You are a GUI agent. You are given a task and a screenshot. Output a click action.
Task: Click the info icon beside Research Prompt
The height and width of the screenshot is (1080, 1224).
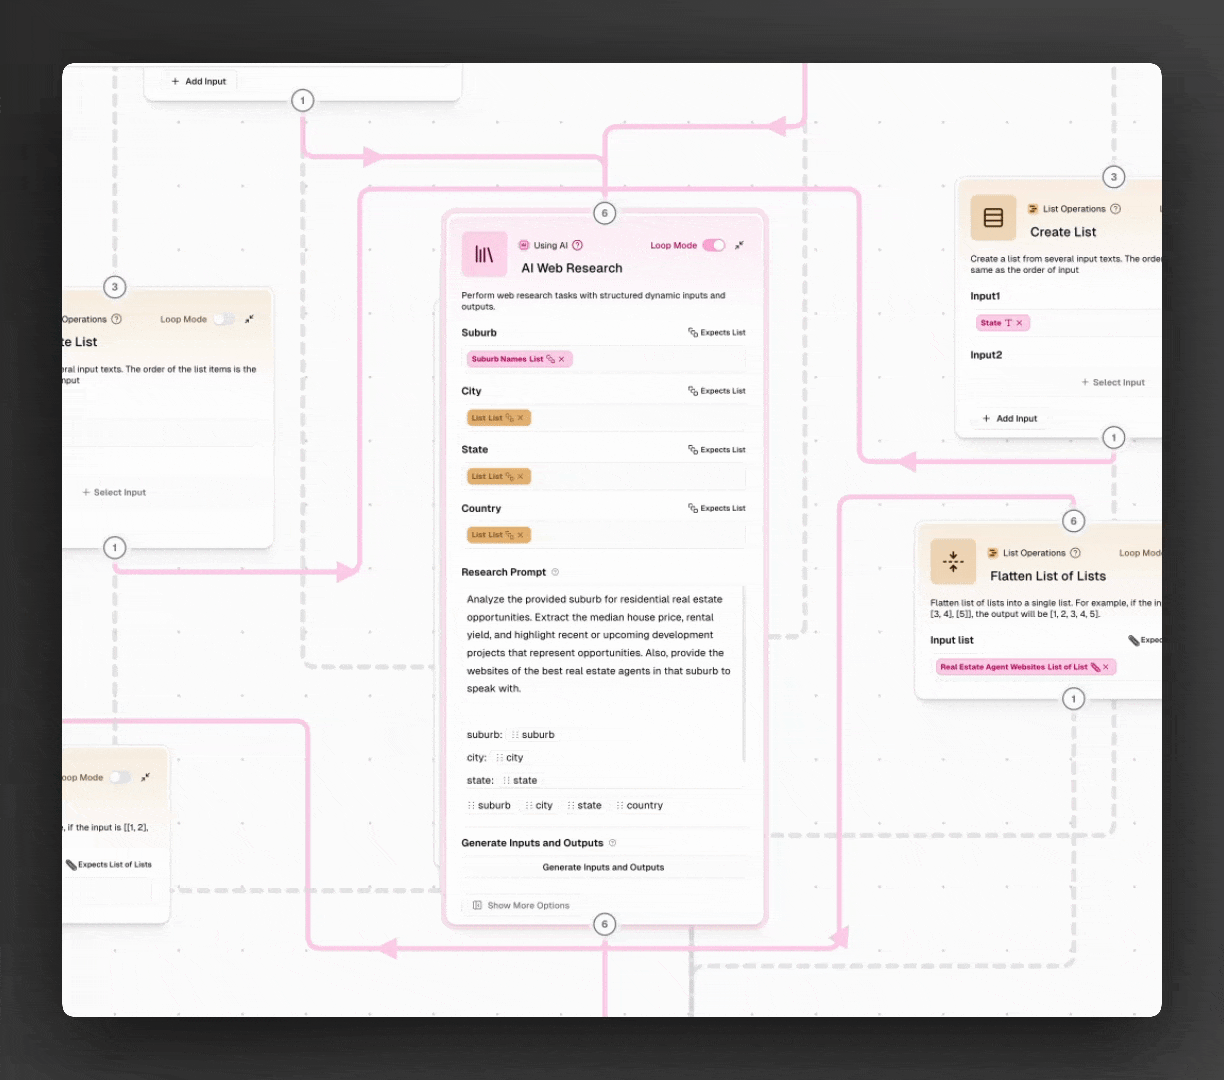coord(555,572)
